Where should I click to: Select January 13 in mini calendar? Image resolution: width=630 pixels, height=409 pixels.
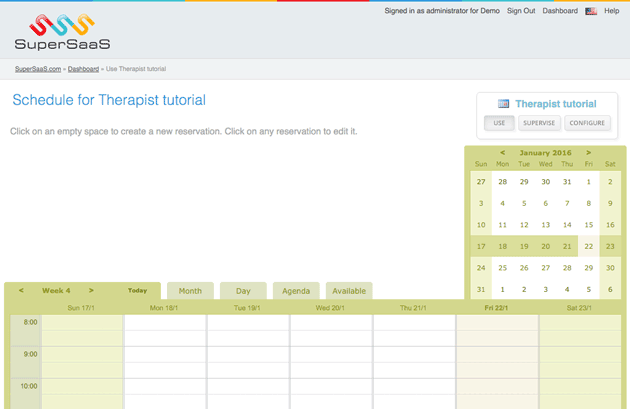(546, 225)
